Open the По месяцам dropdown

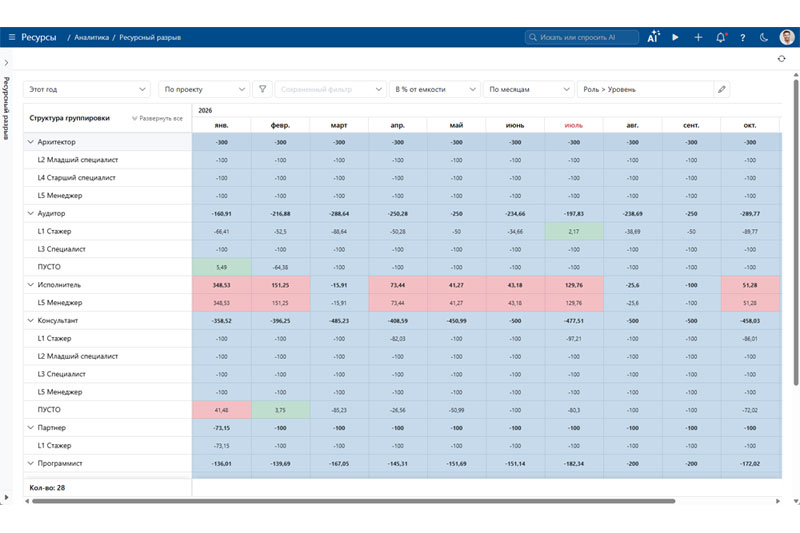click(529, 89)
